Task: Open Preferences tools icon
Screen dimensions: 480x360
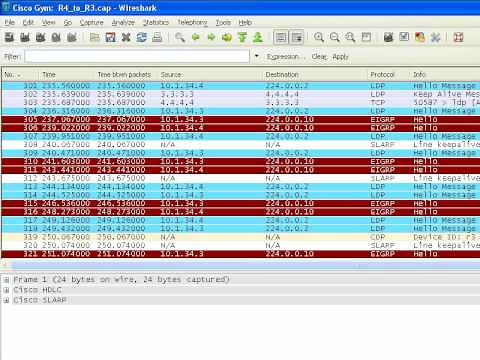Action: (x=436, y=37)
